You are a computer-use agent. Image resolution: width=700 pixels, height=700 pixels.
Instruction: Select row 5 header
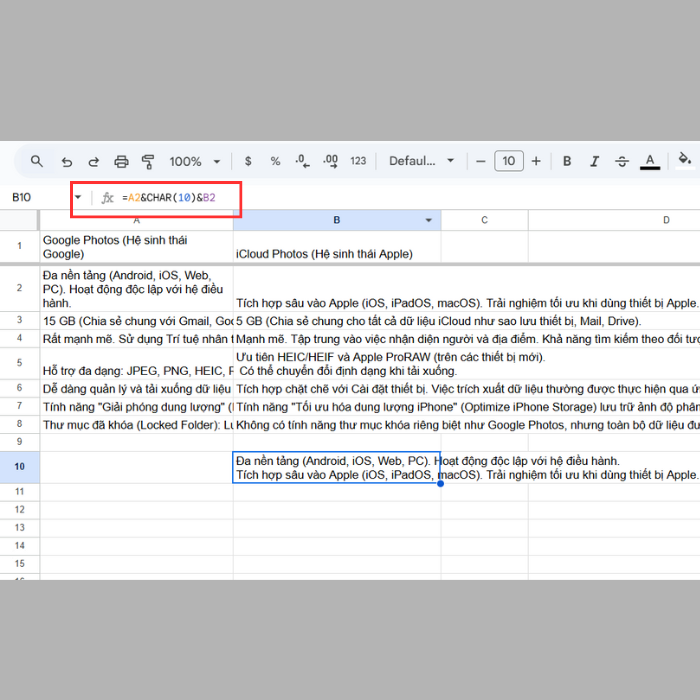click(20, 363)
